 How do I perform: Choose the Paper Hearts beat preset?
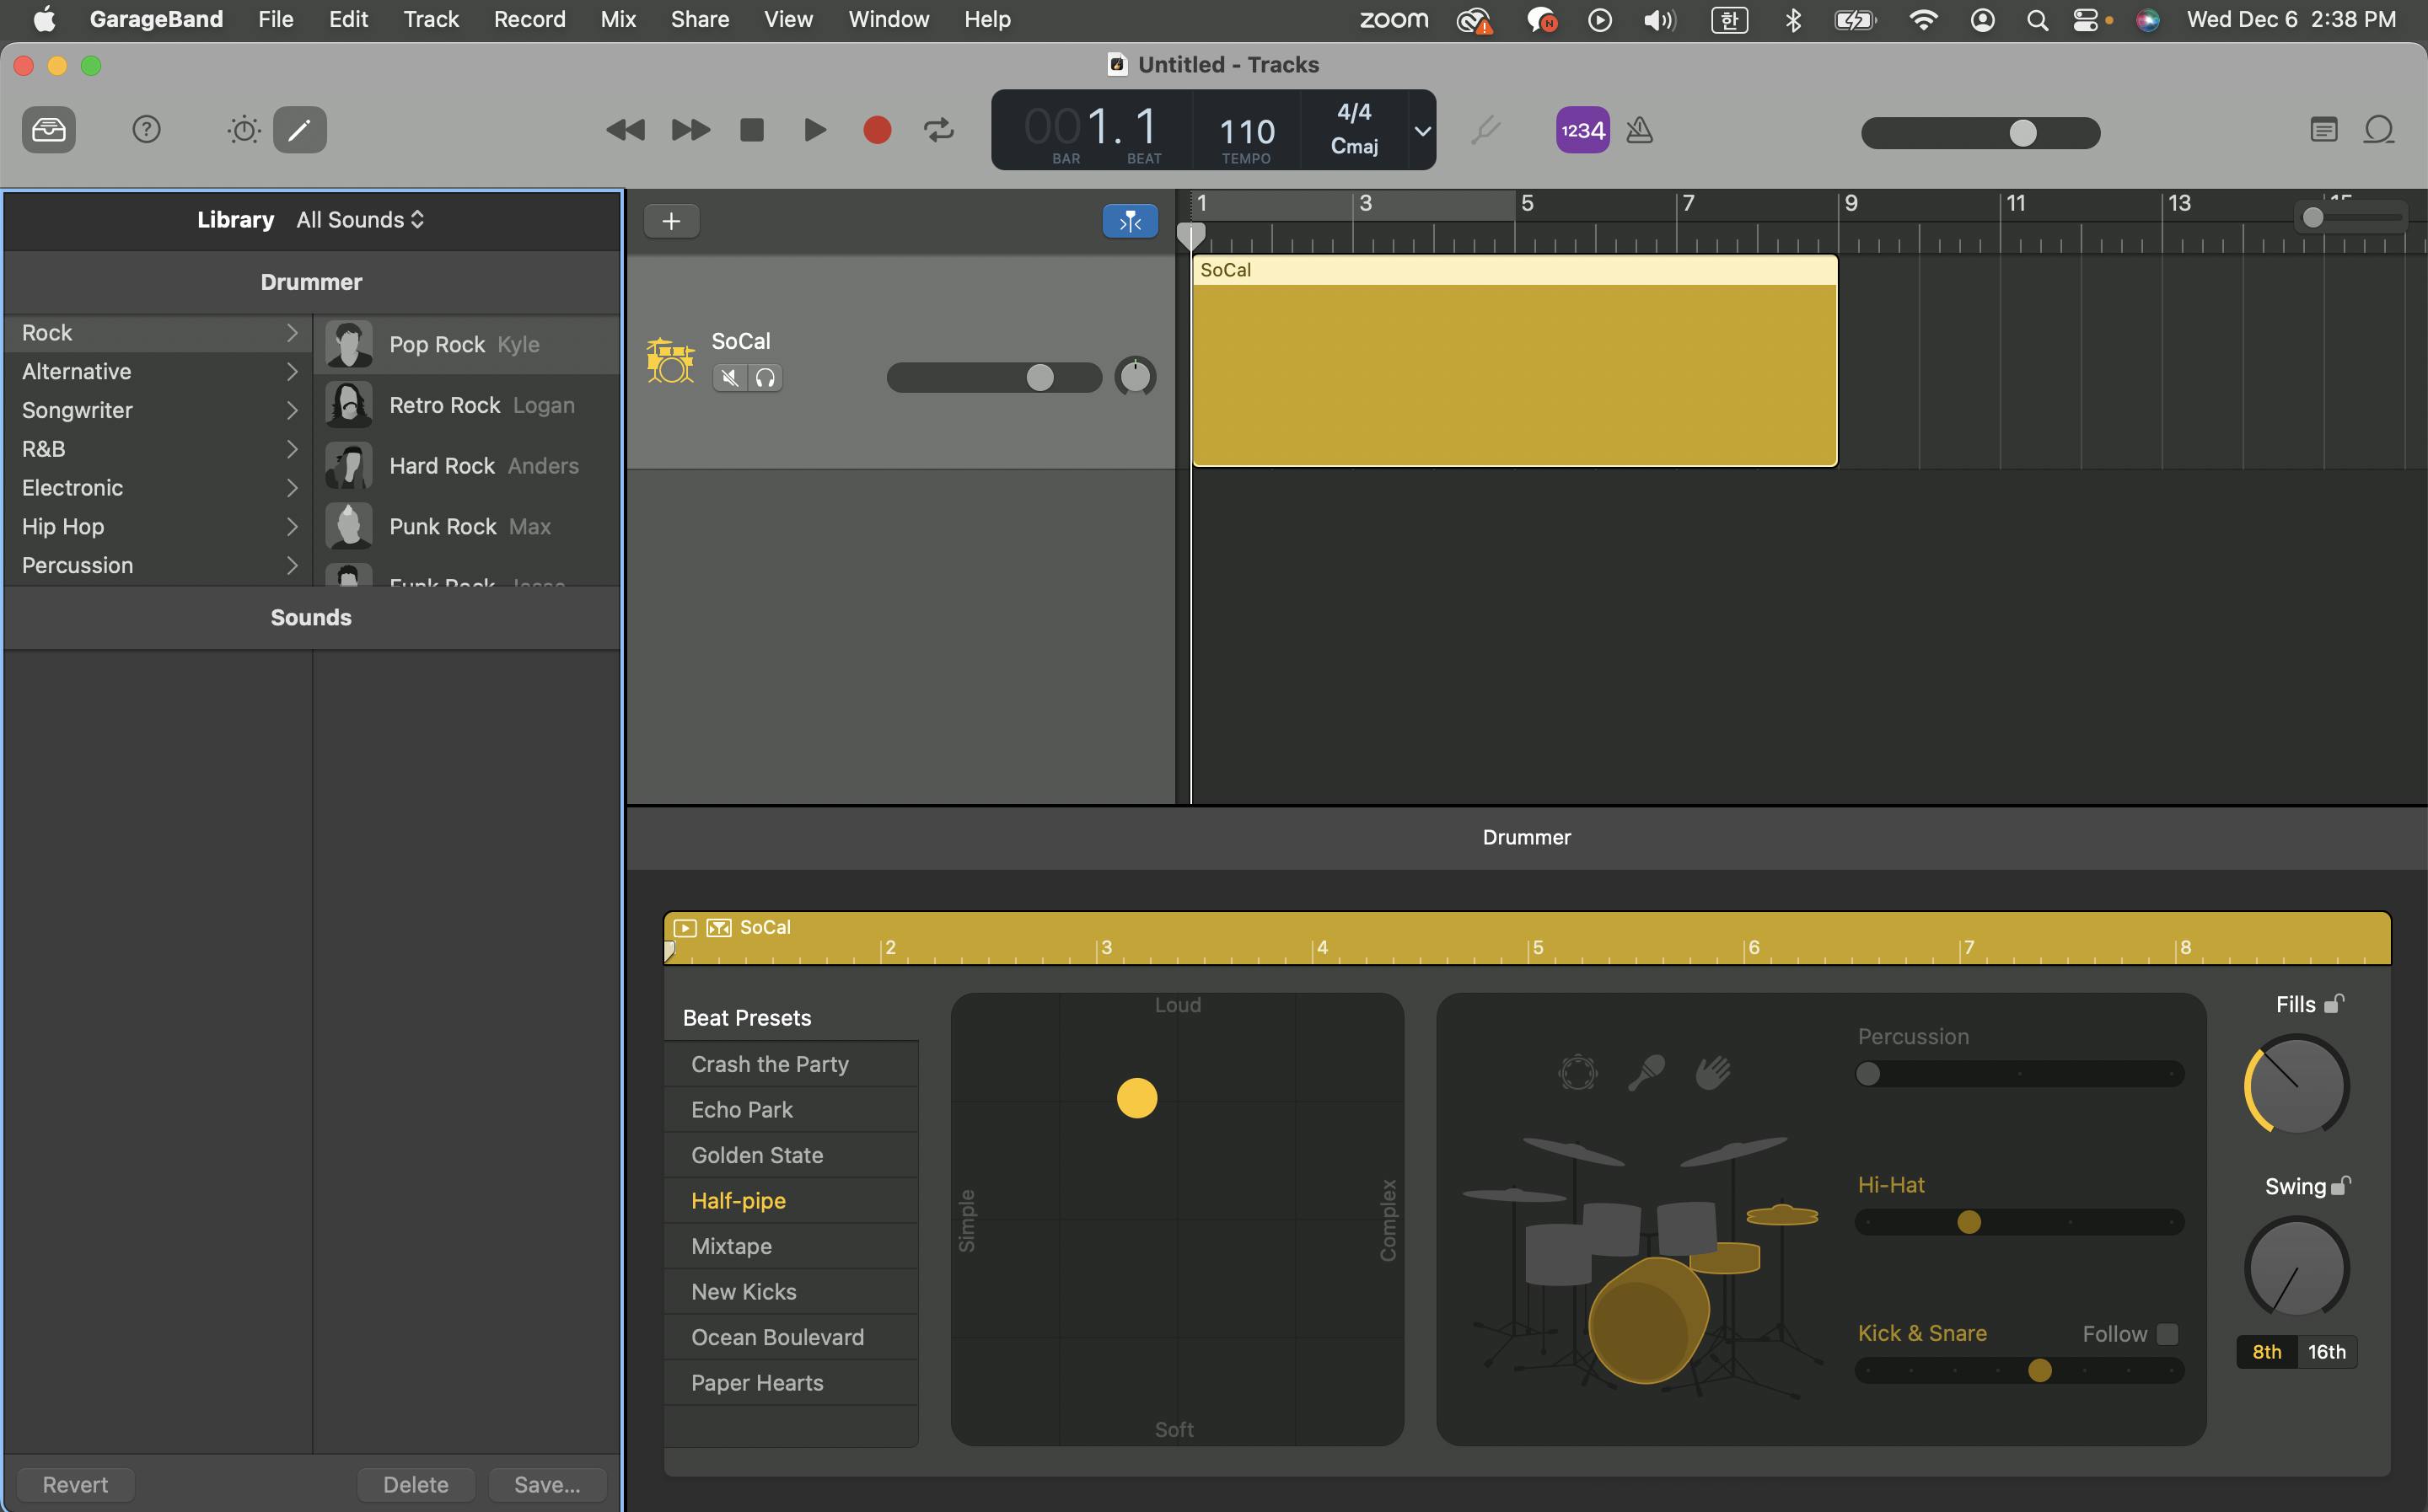(x=791, y=1383)
